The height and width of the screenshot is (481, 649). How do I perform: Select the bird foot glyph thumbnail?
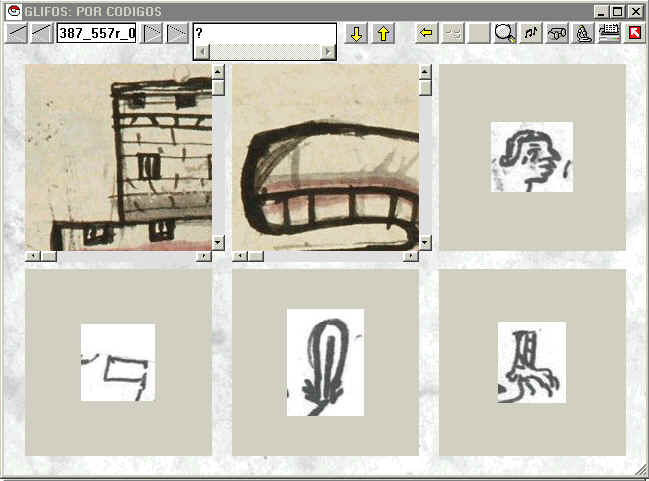(531, 362)
